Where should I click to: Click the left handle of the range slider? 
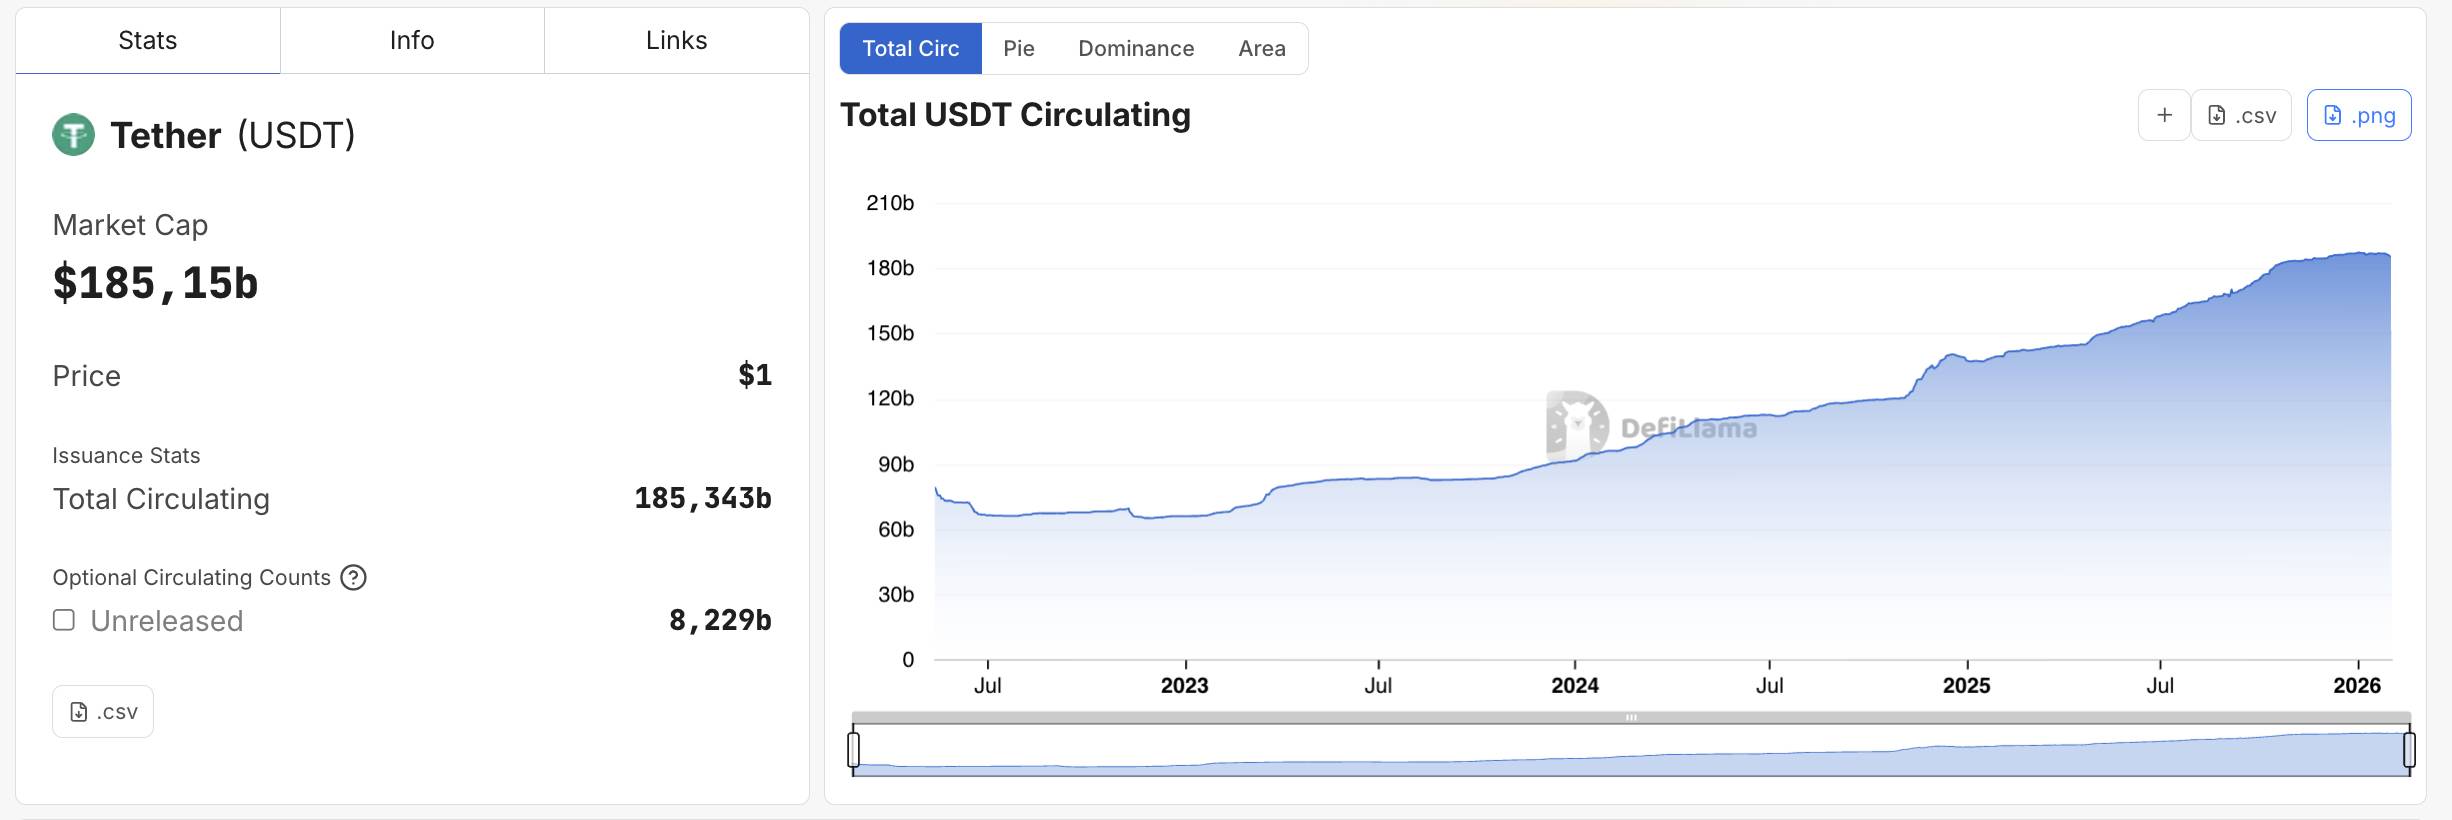[x=853, y=750]
